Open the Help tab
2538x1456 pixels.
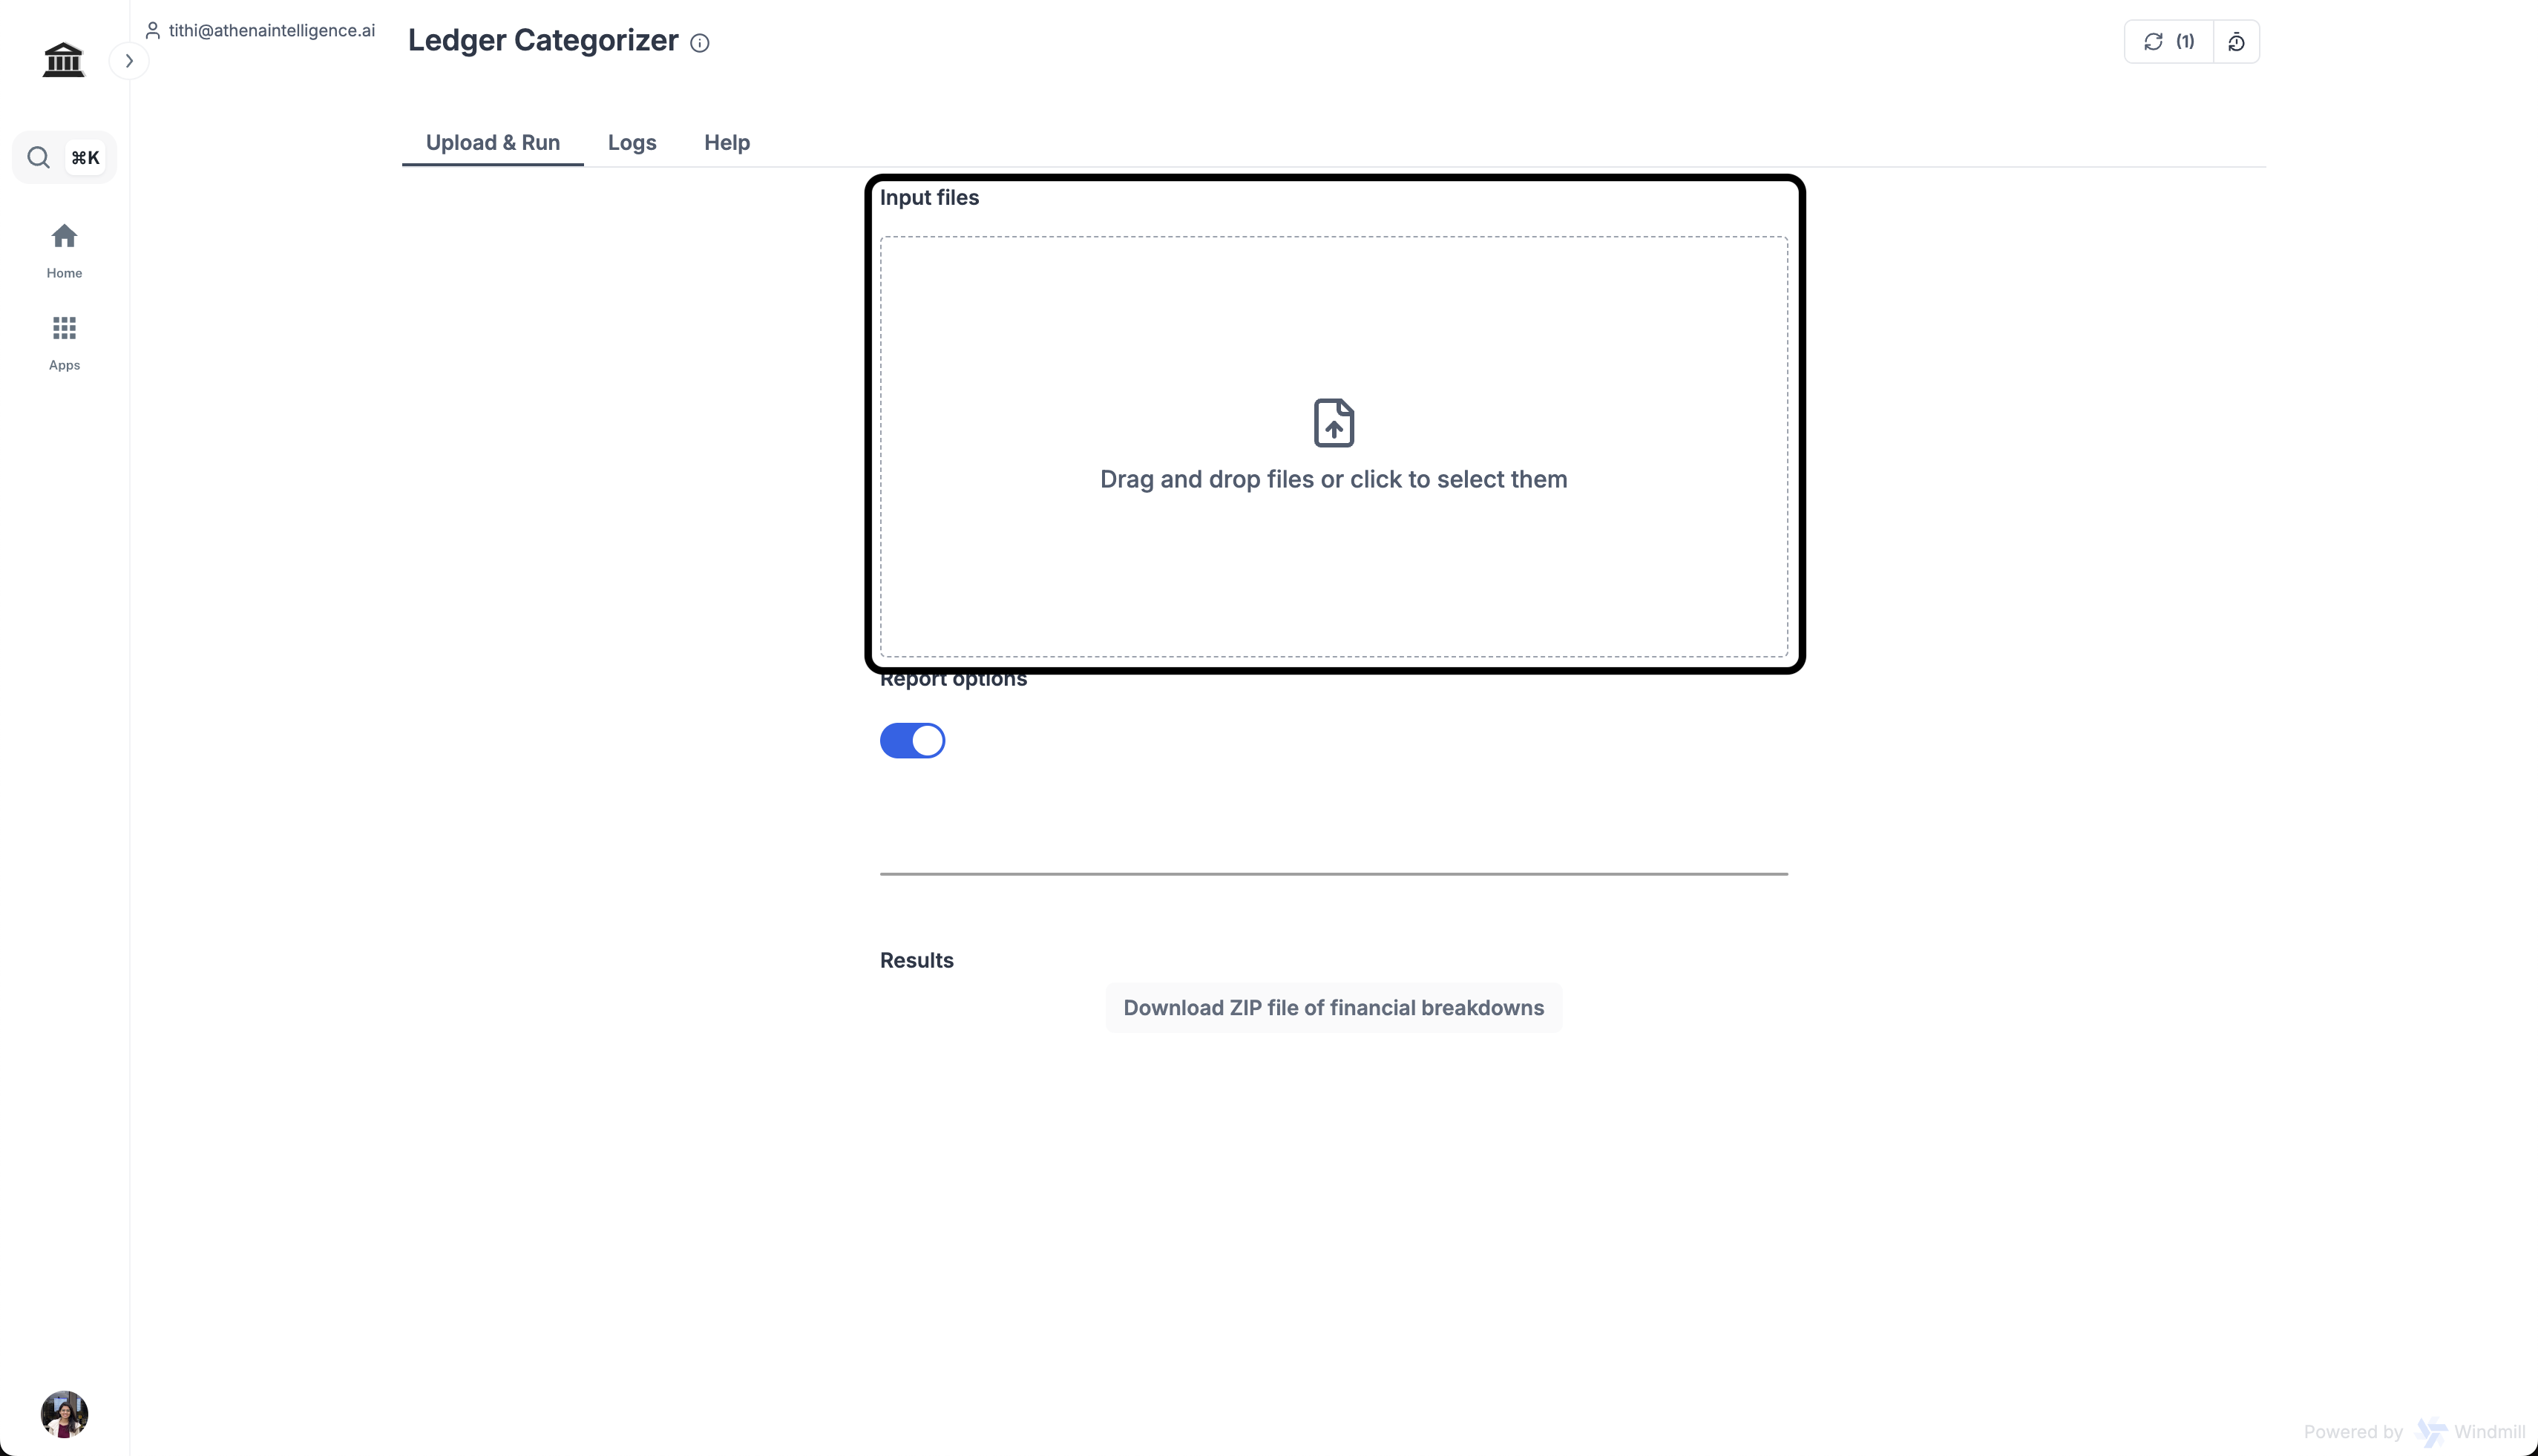(726, 142)
